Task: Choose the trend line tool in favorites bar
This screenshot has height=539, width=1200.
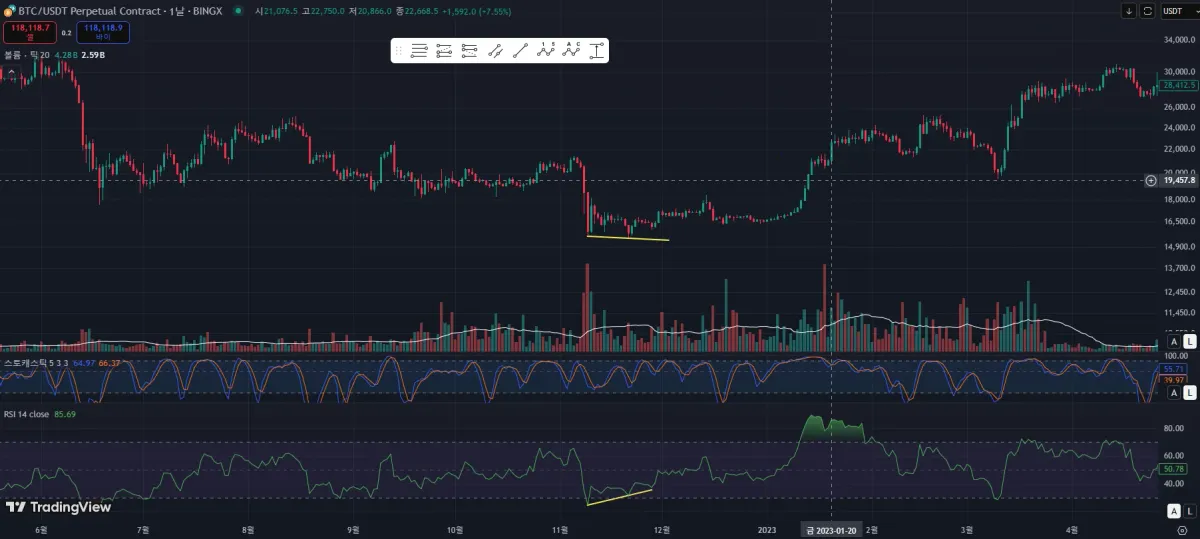Action: coord(520,50)
